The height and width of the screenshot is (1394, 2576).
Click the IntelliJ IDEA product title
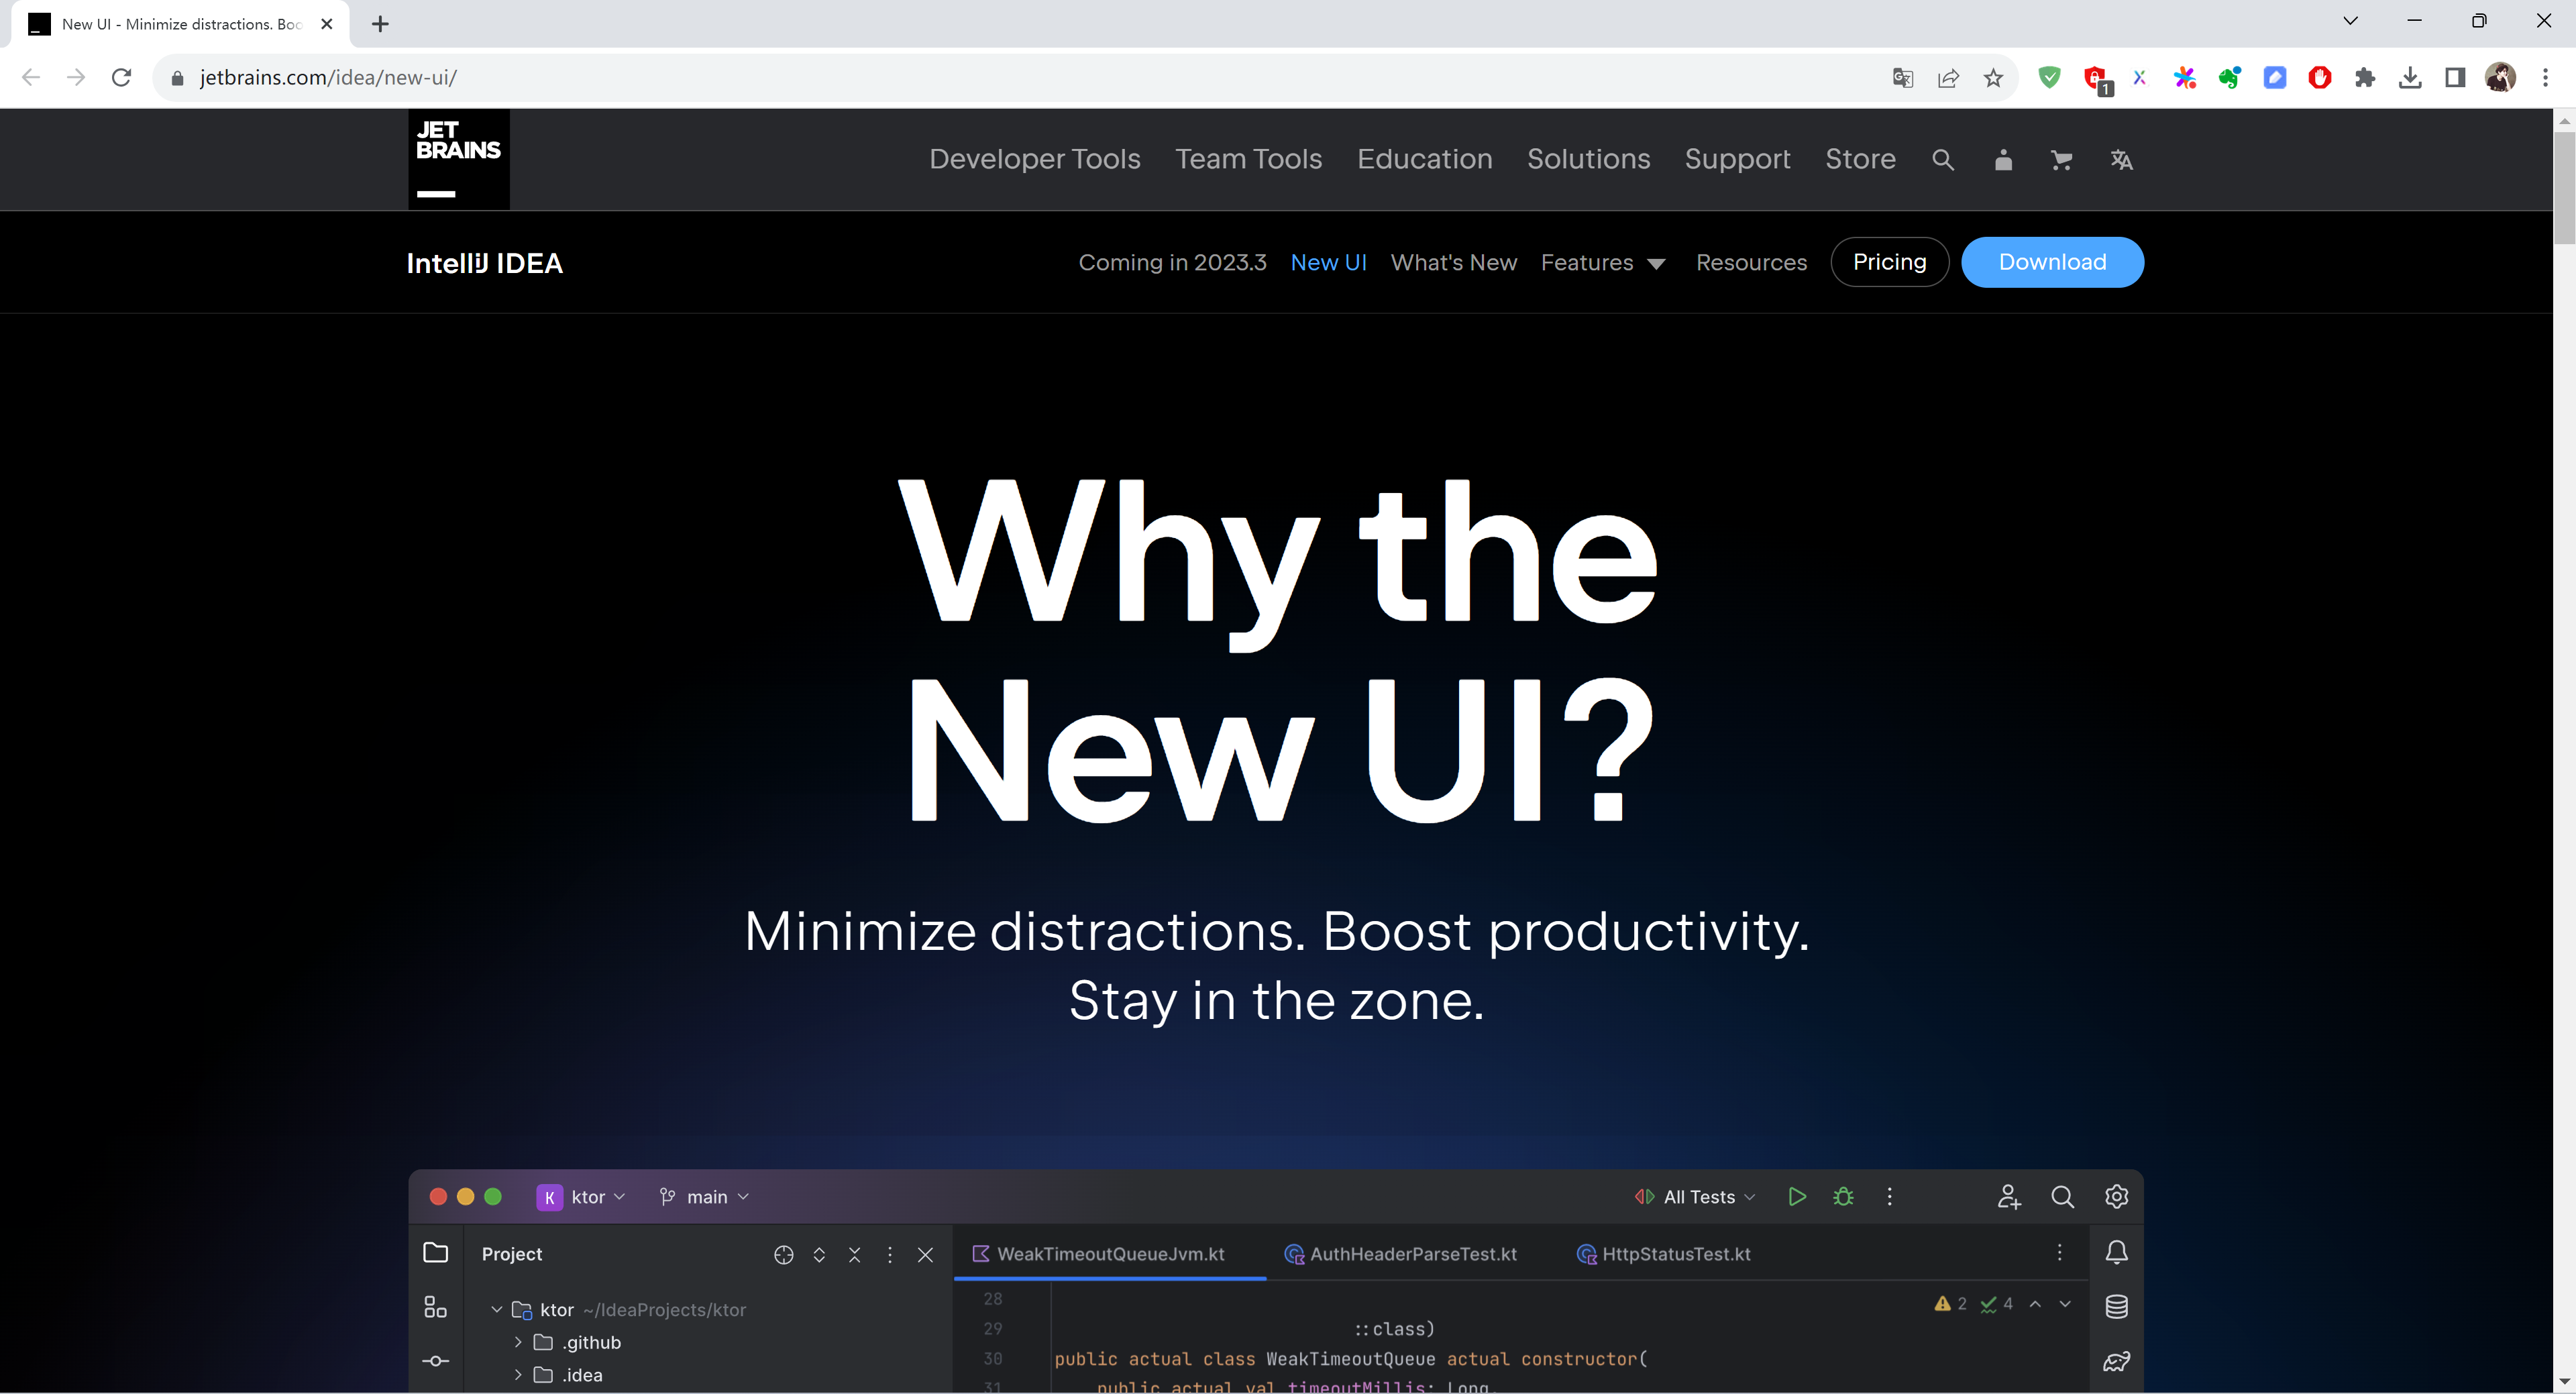coord(484,263)
